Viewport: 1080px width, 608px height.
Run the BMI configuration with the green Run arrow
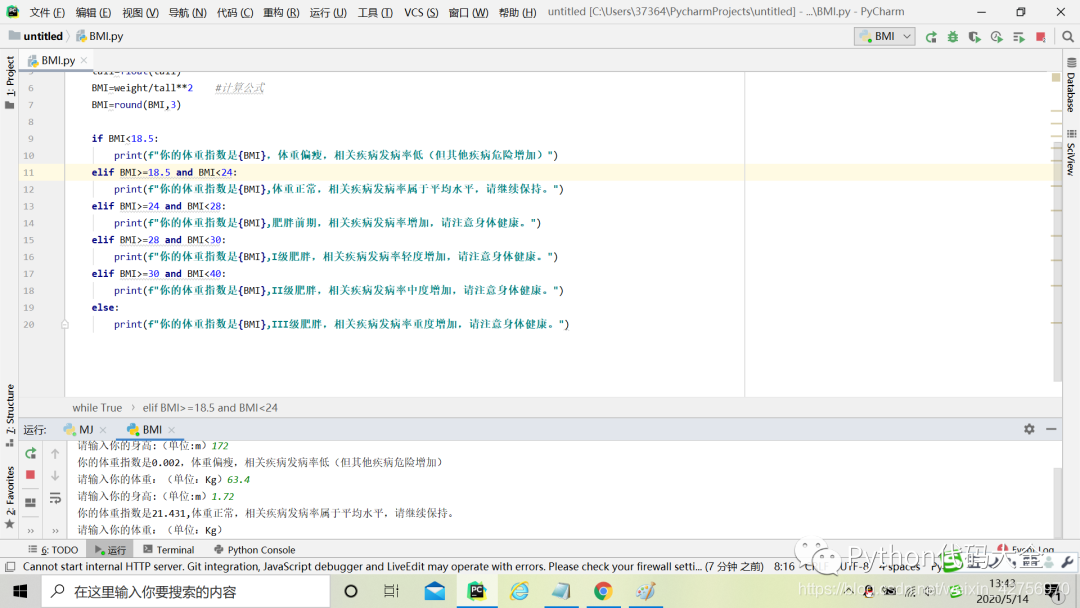932,35
